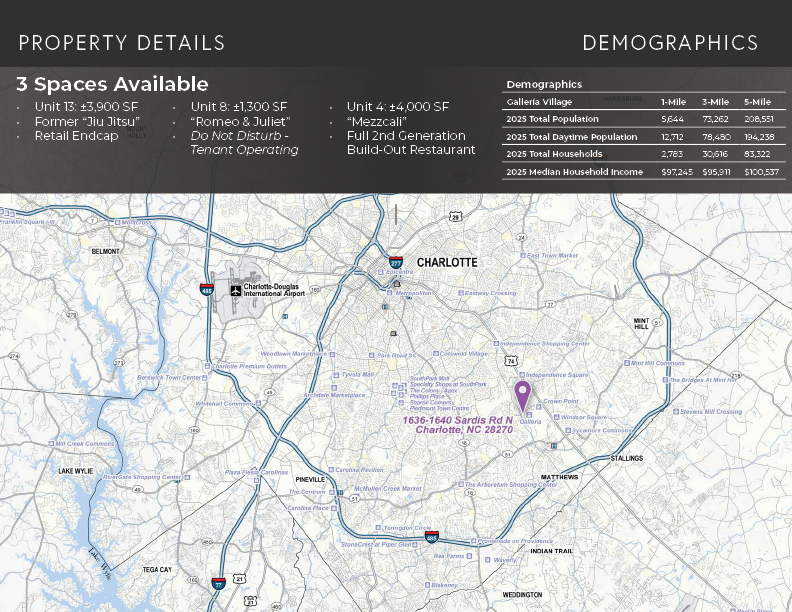Click the Mill Creek Commons square marker

51,443
